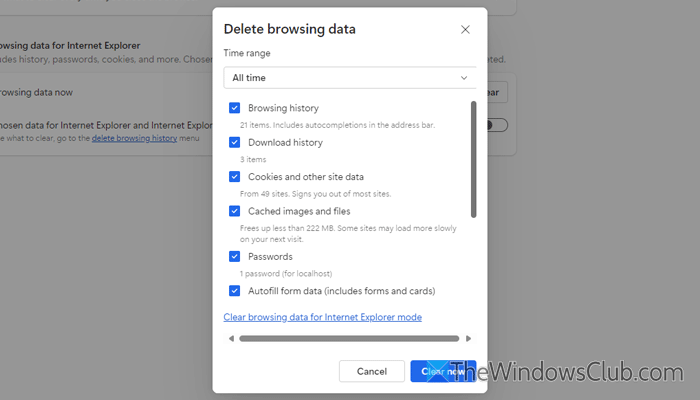
Task: Click the horizontal scrollbar thumb
Action: (349, 339)
